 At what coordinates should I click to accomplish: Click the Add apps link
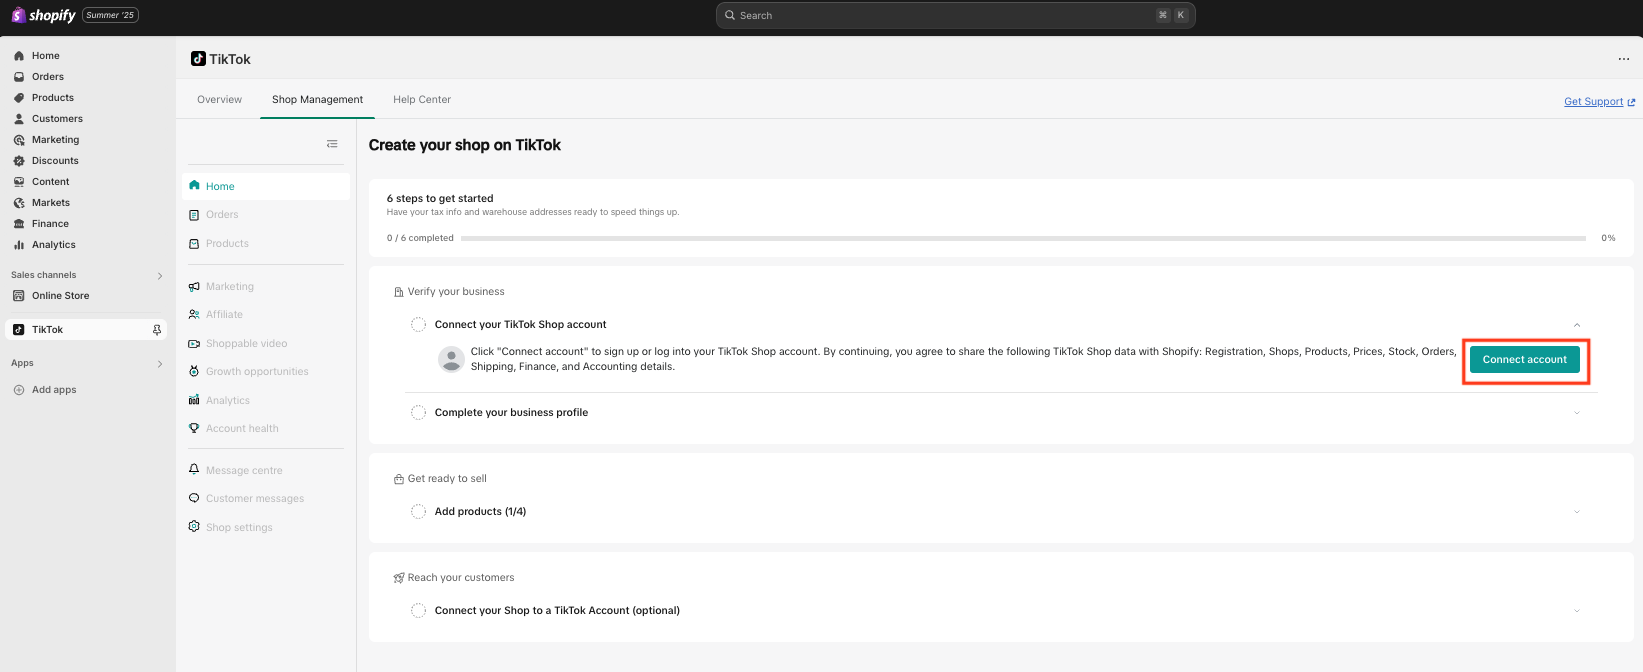click(54, 390)
